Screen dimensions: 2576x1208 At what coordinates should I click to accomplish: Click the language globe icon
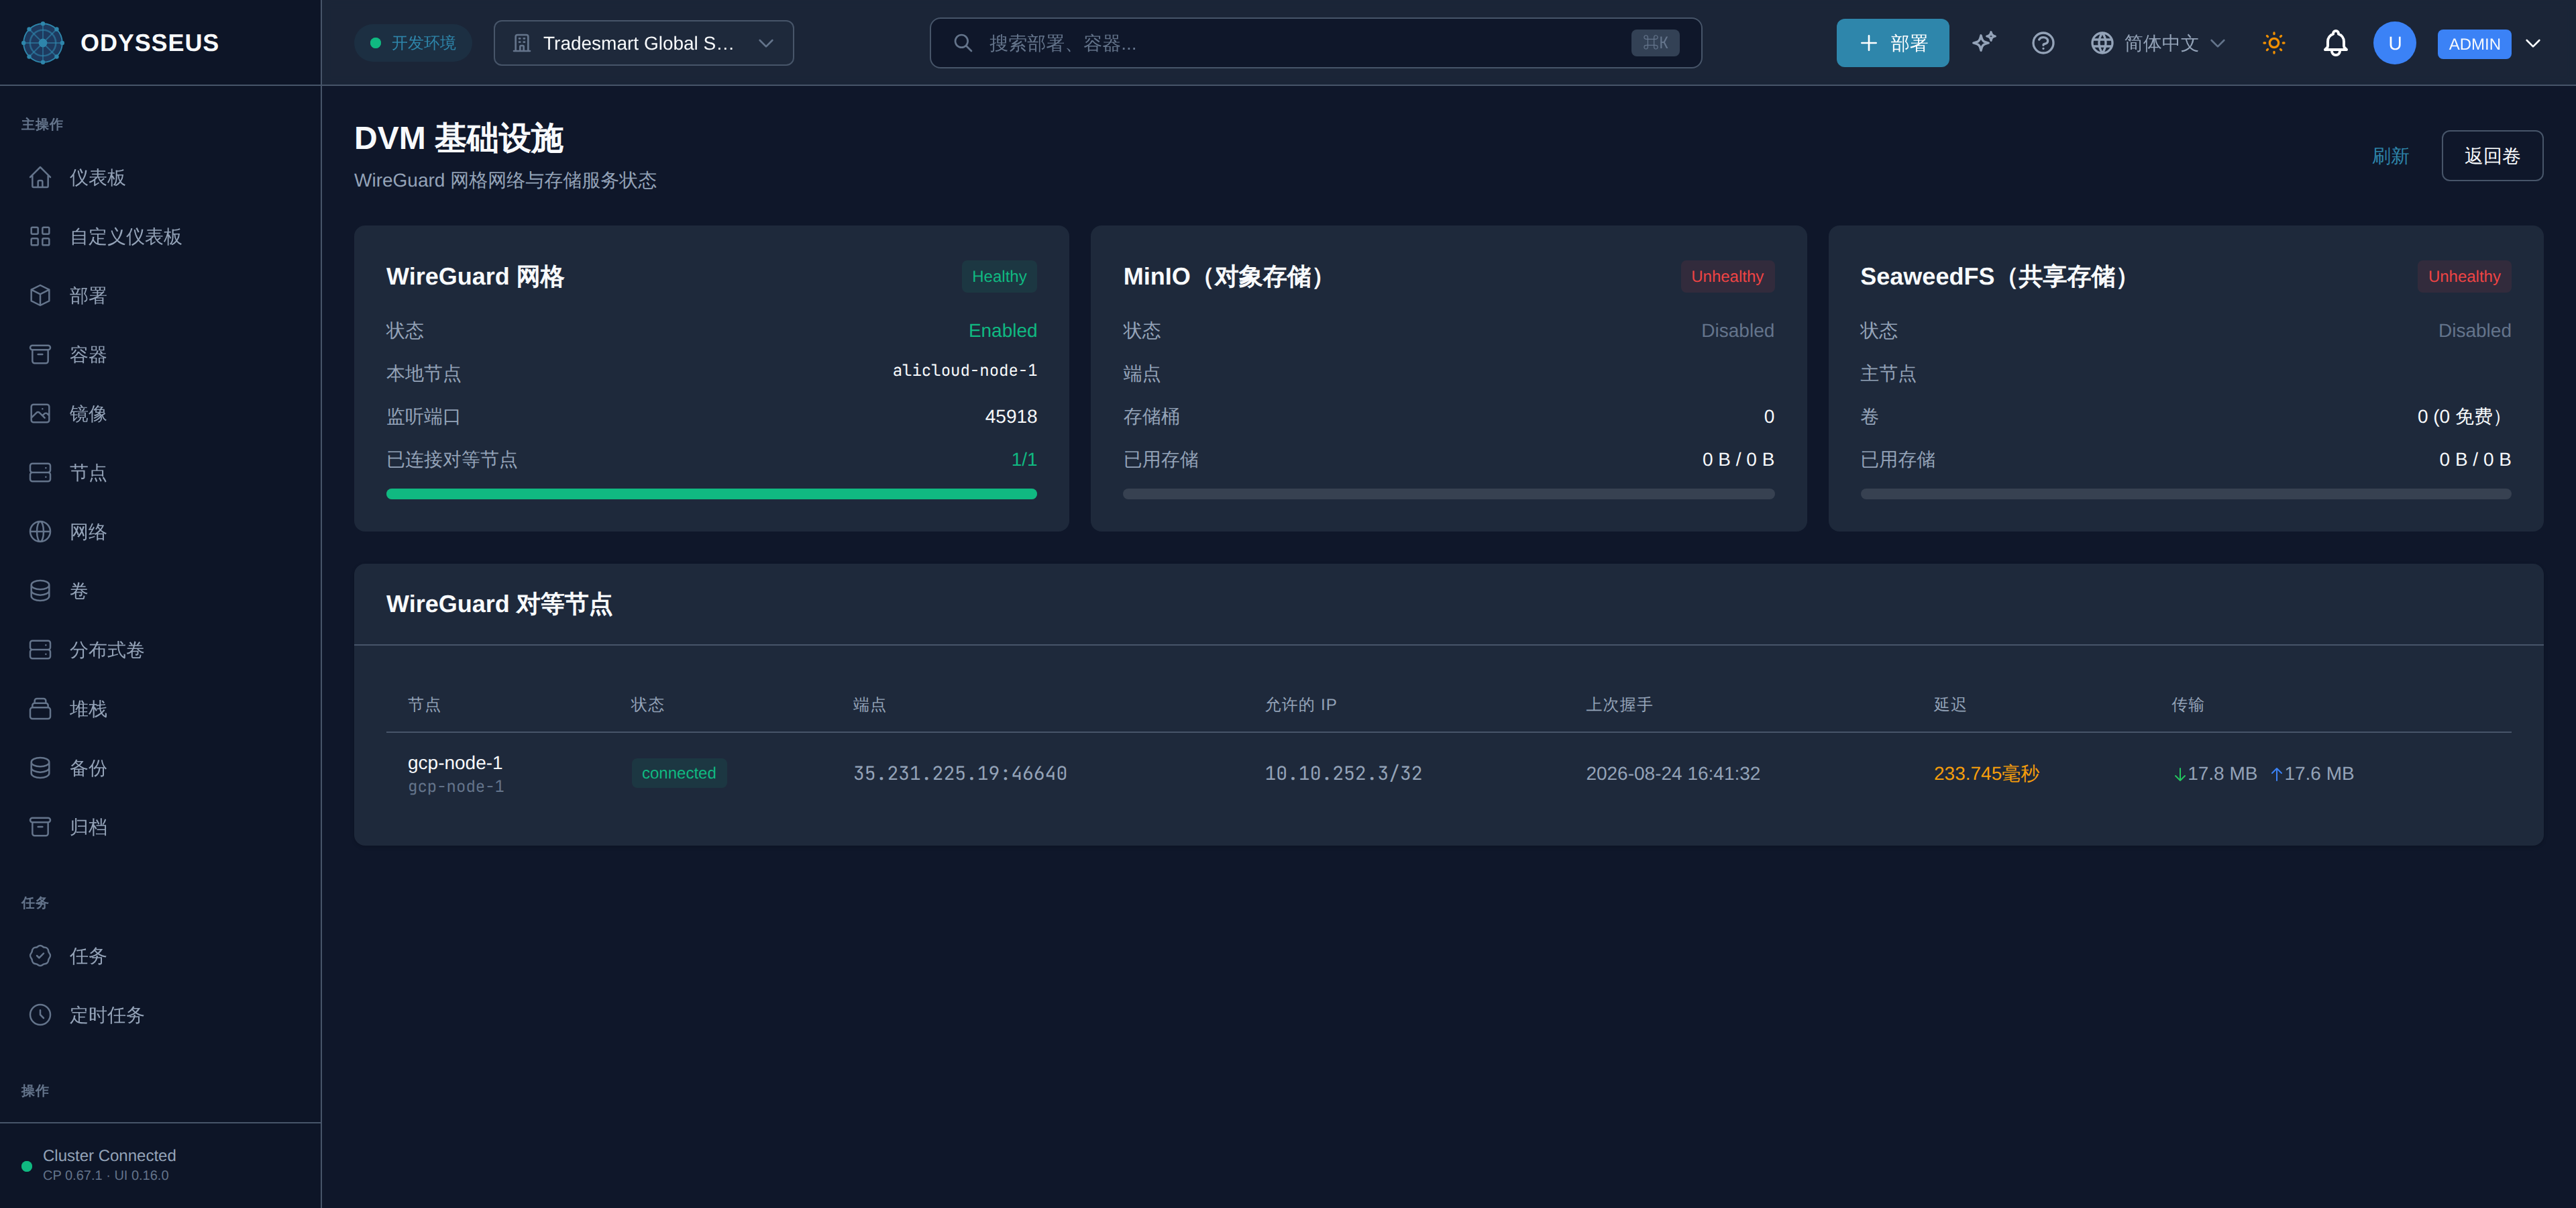tap(2102, 43)
